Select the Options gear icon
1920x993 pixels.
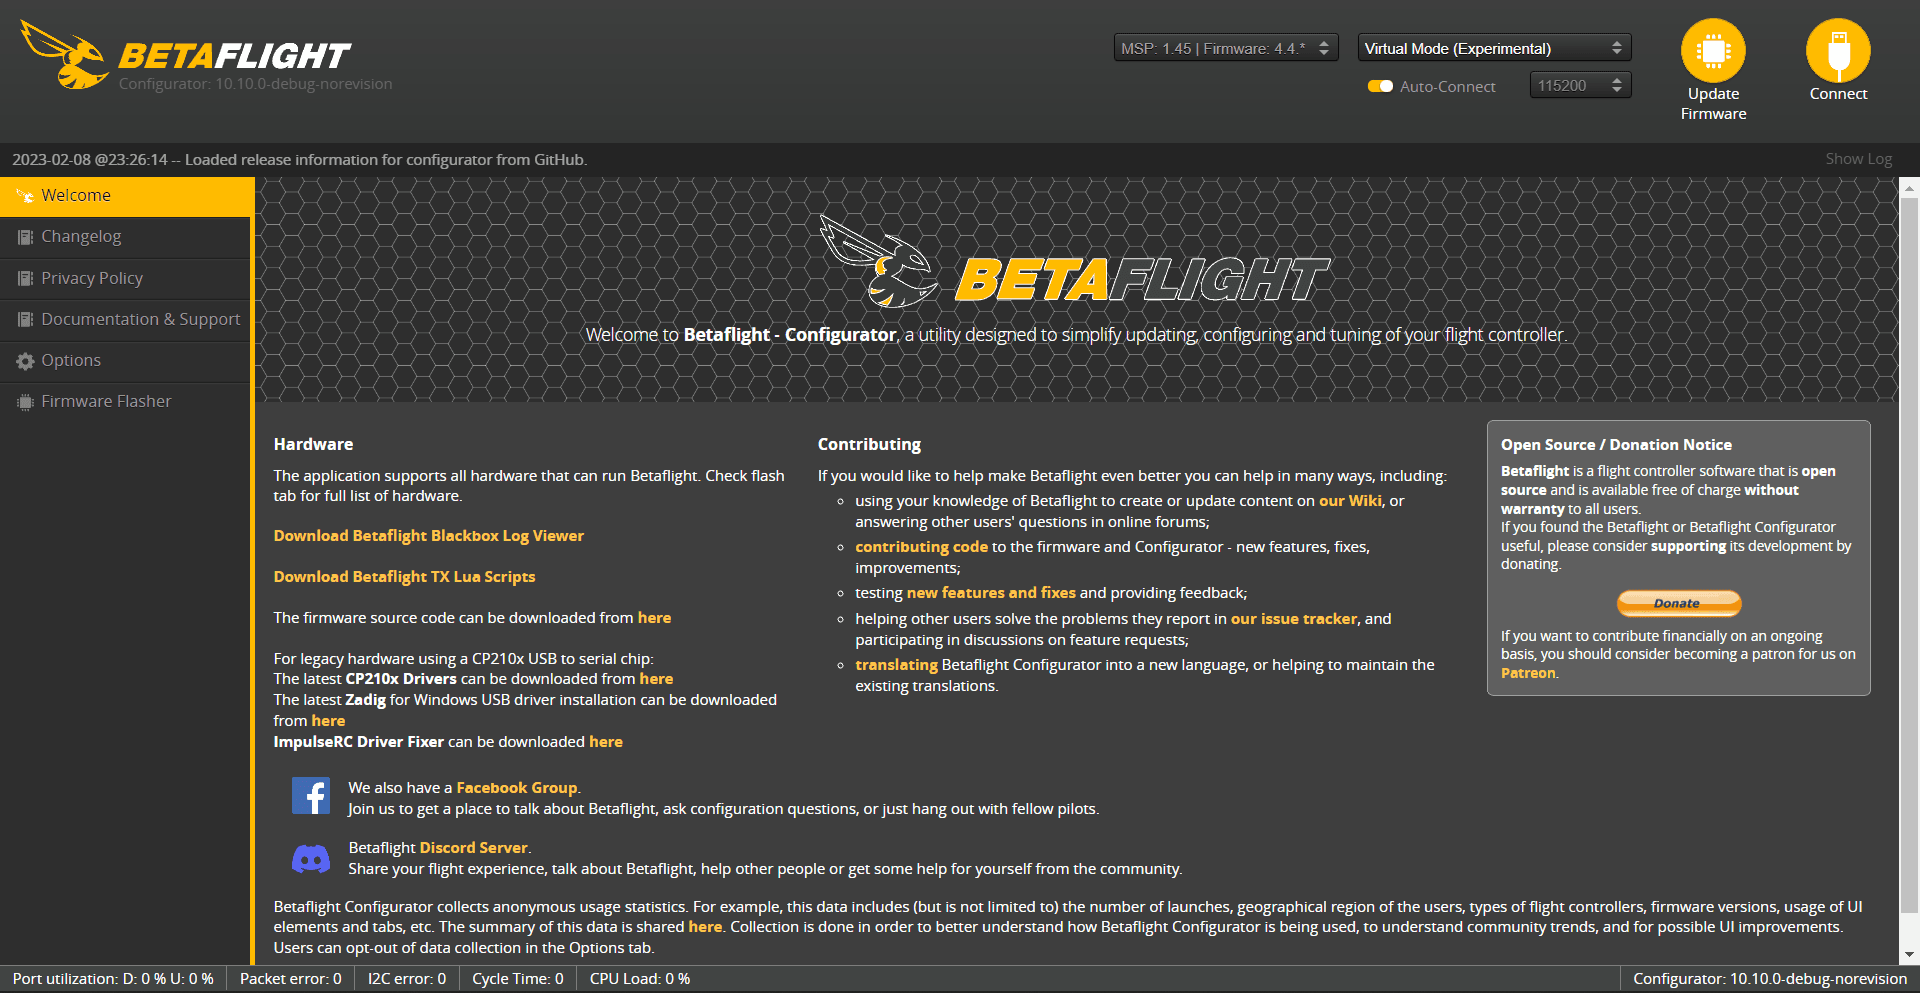24,360
